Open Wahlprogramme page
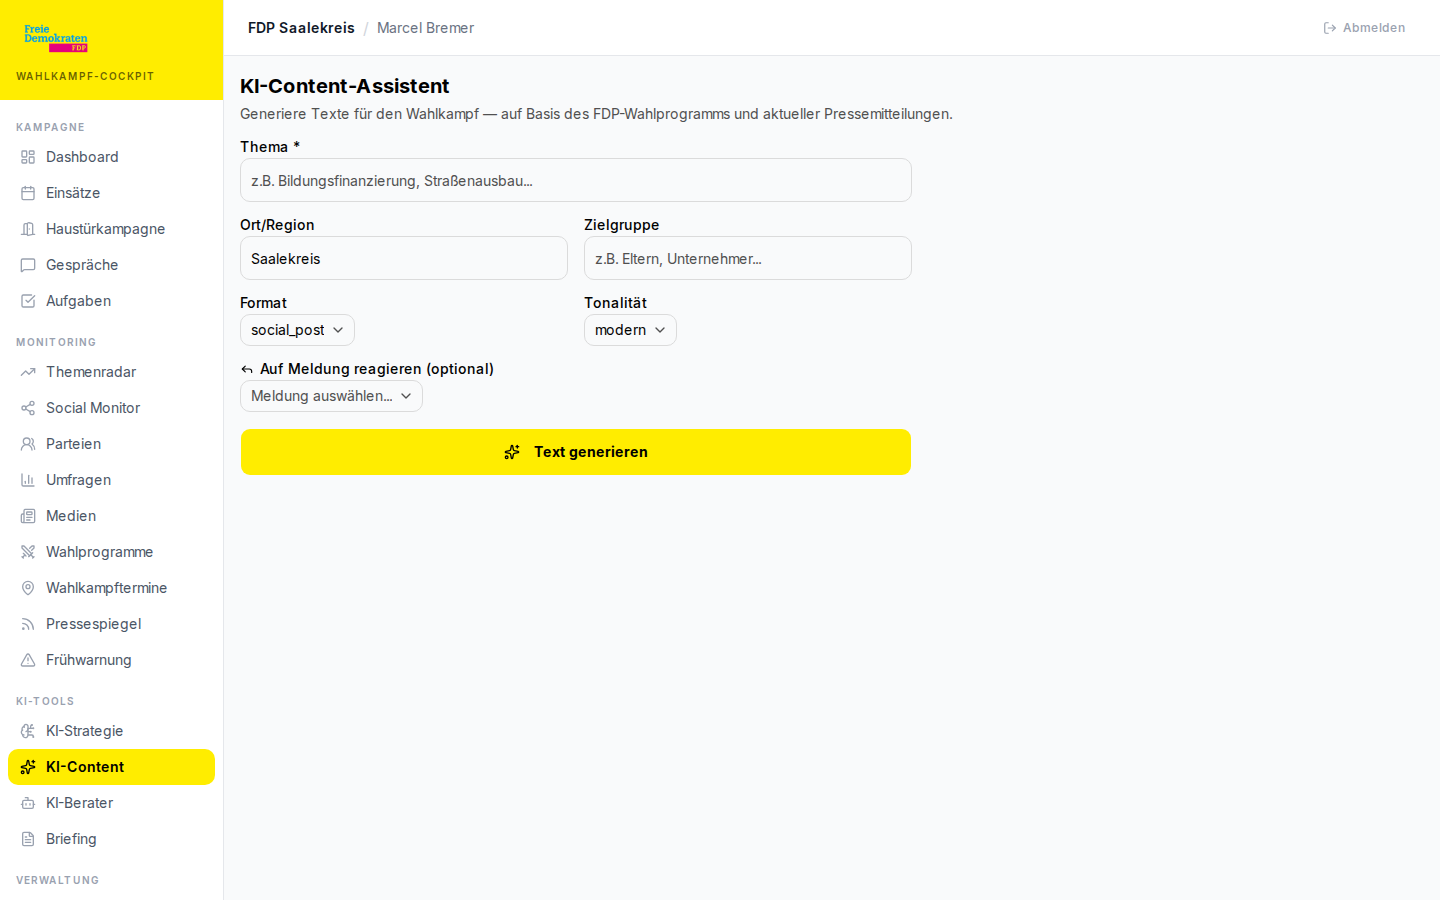The image size is (1440, 900). [x=111, y=552]
